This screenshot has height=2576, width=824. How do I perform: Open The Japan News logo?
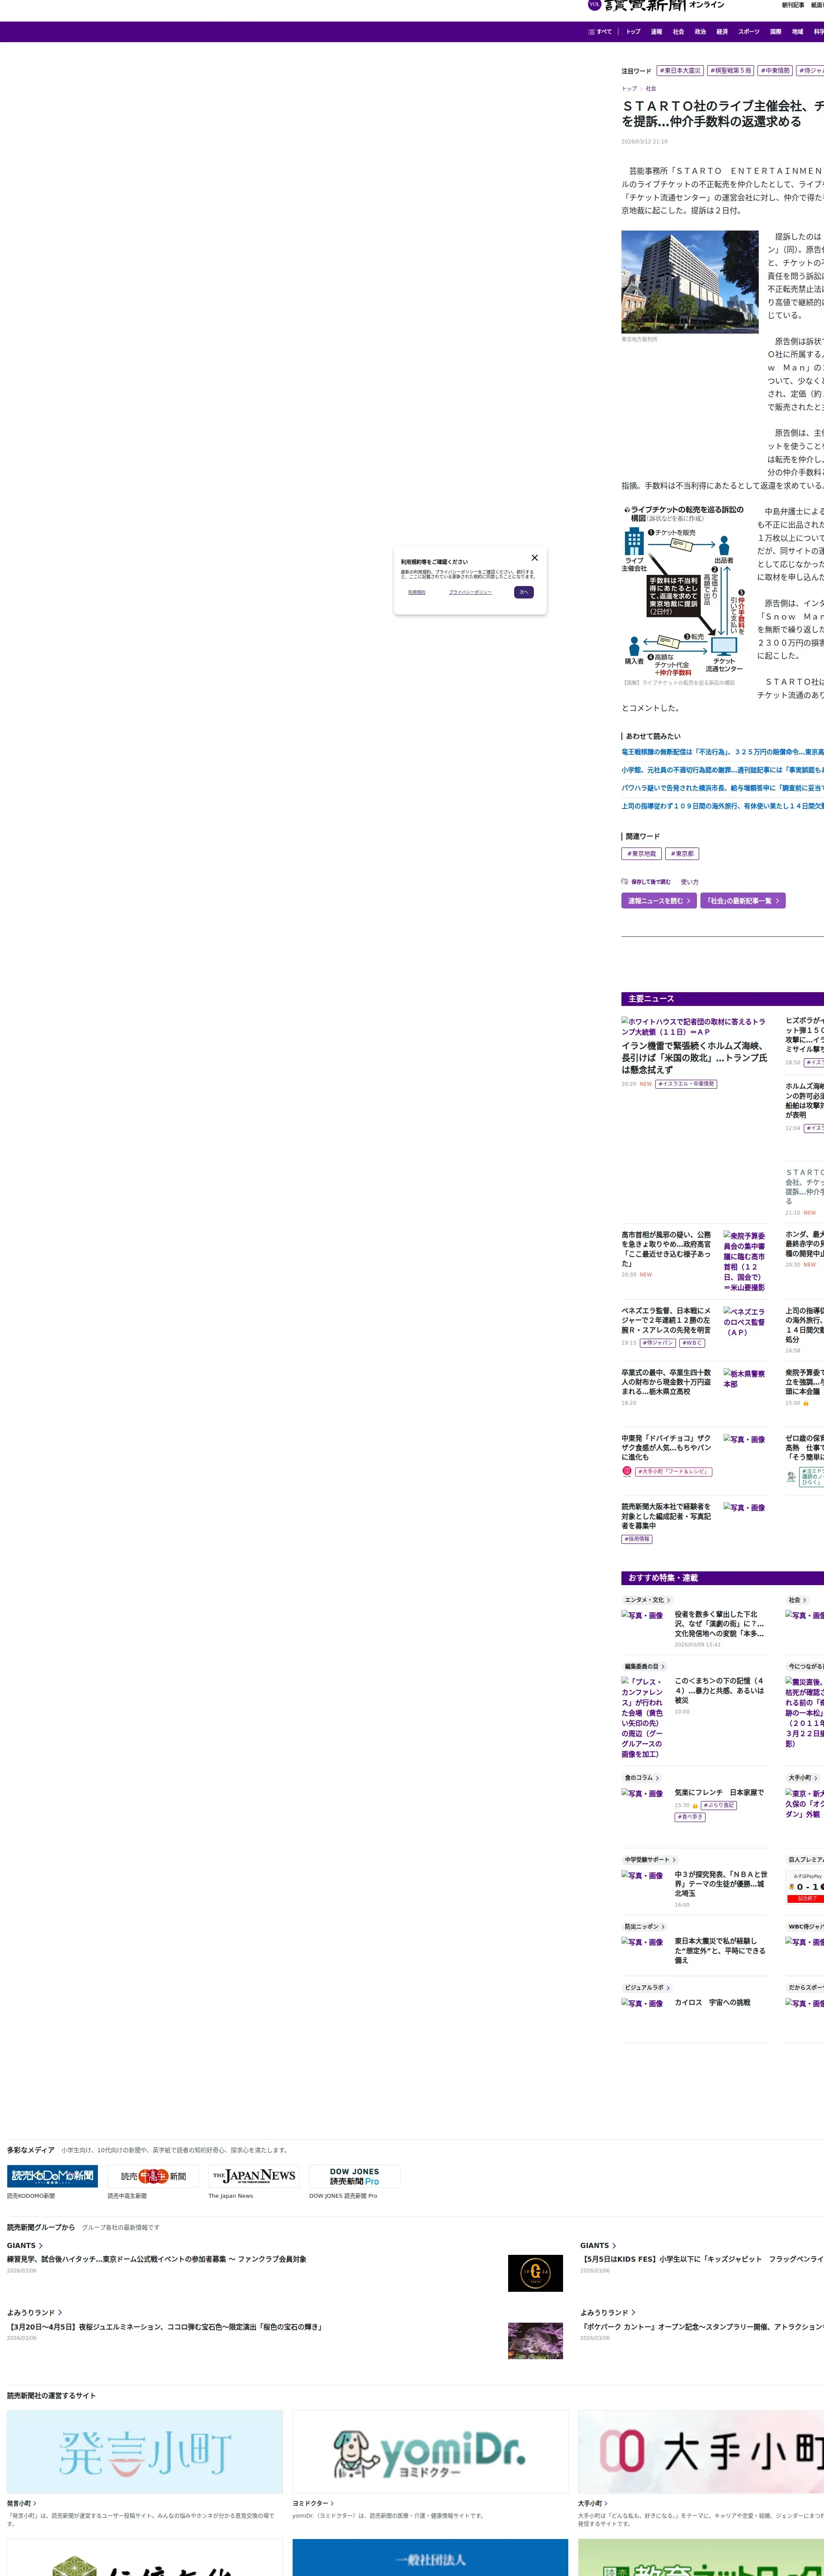[254, 2176]
